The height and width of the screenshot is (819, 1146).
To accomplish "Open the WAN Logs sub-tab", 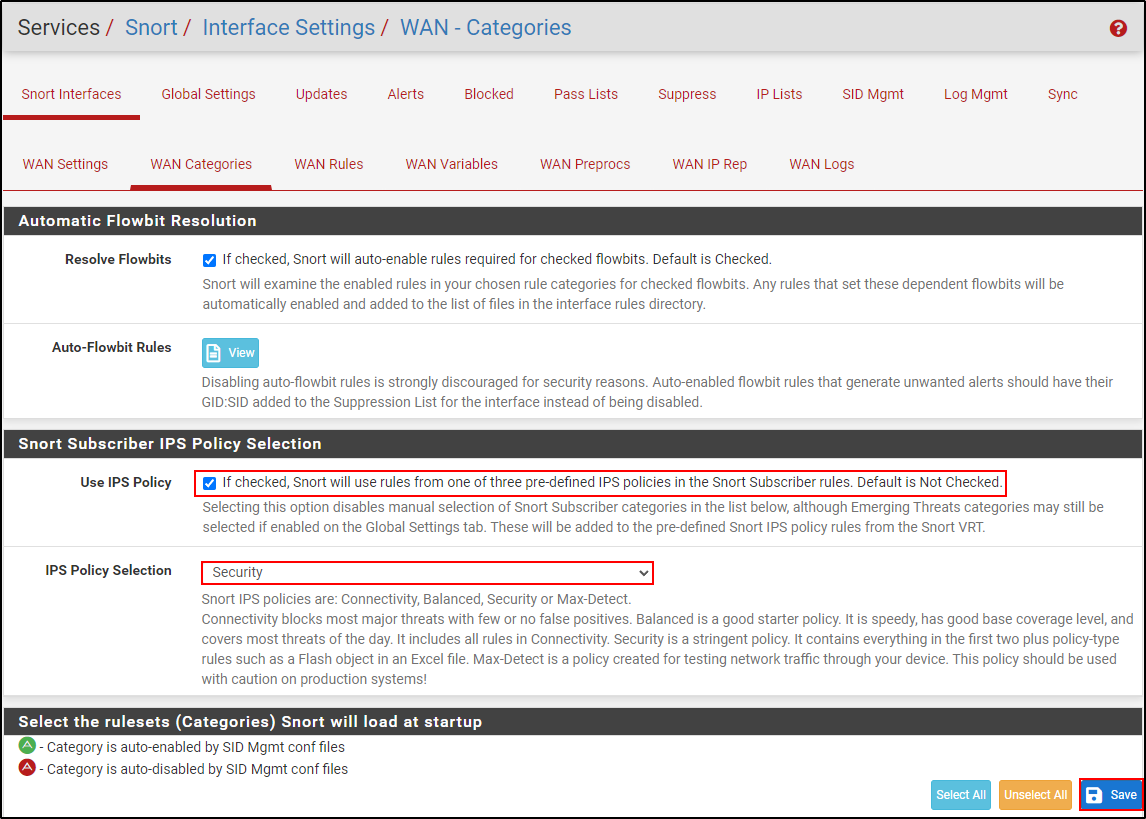I will [821, 164].
